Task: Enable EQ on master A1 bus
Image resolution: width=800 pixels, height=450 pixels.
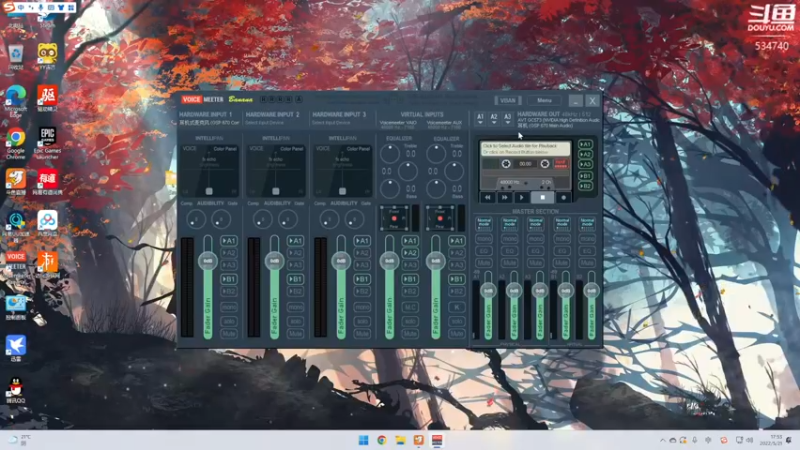Action: tap(484, 251)
